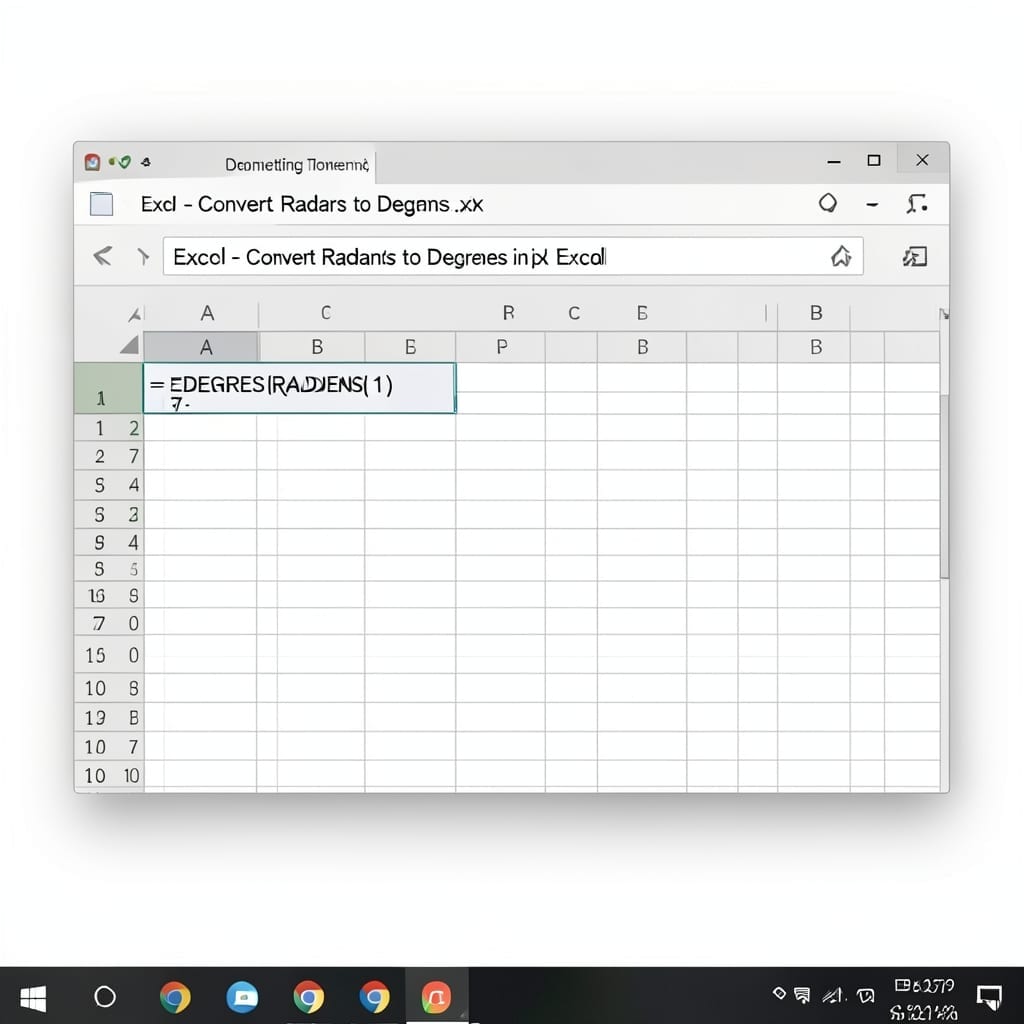1024x1024 pixels.
Task: Go back with the left arrow button
Action: (103, 256)
